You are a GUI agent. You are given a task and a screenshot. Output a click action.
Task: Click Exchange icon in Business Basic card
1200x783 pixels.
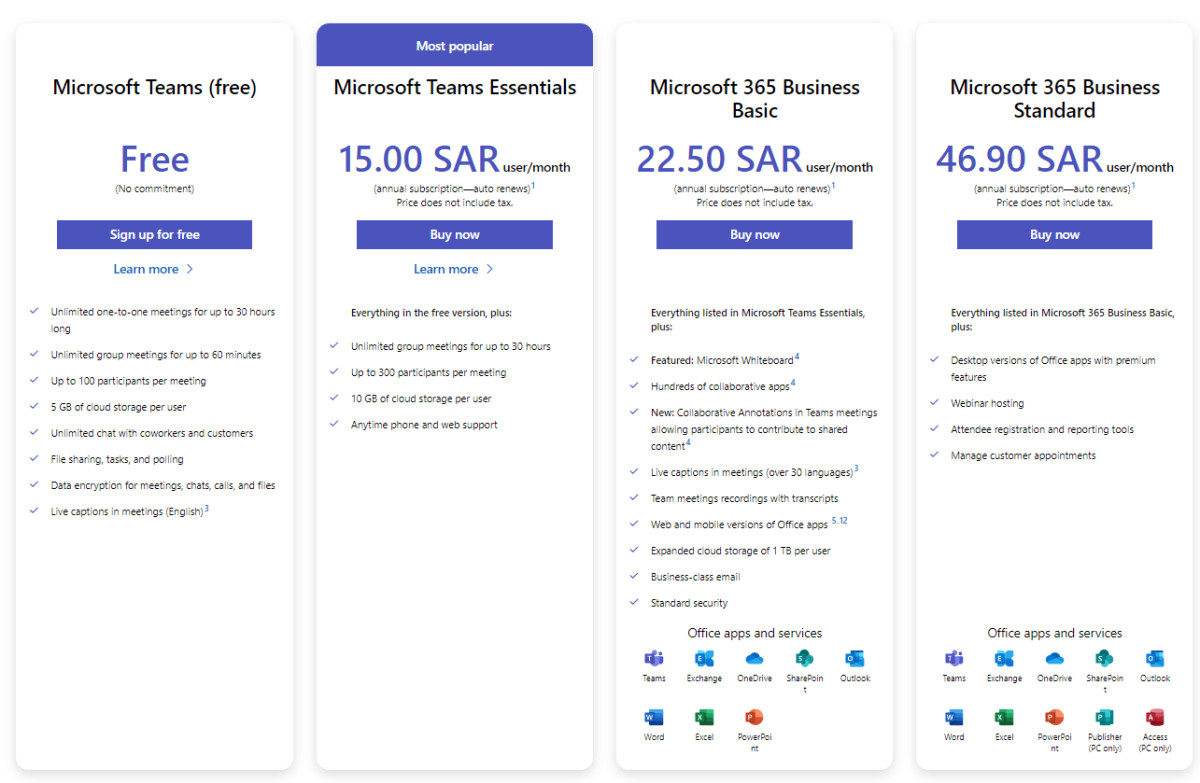coord(704,659)
